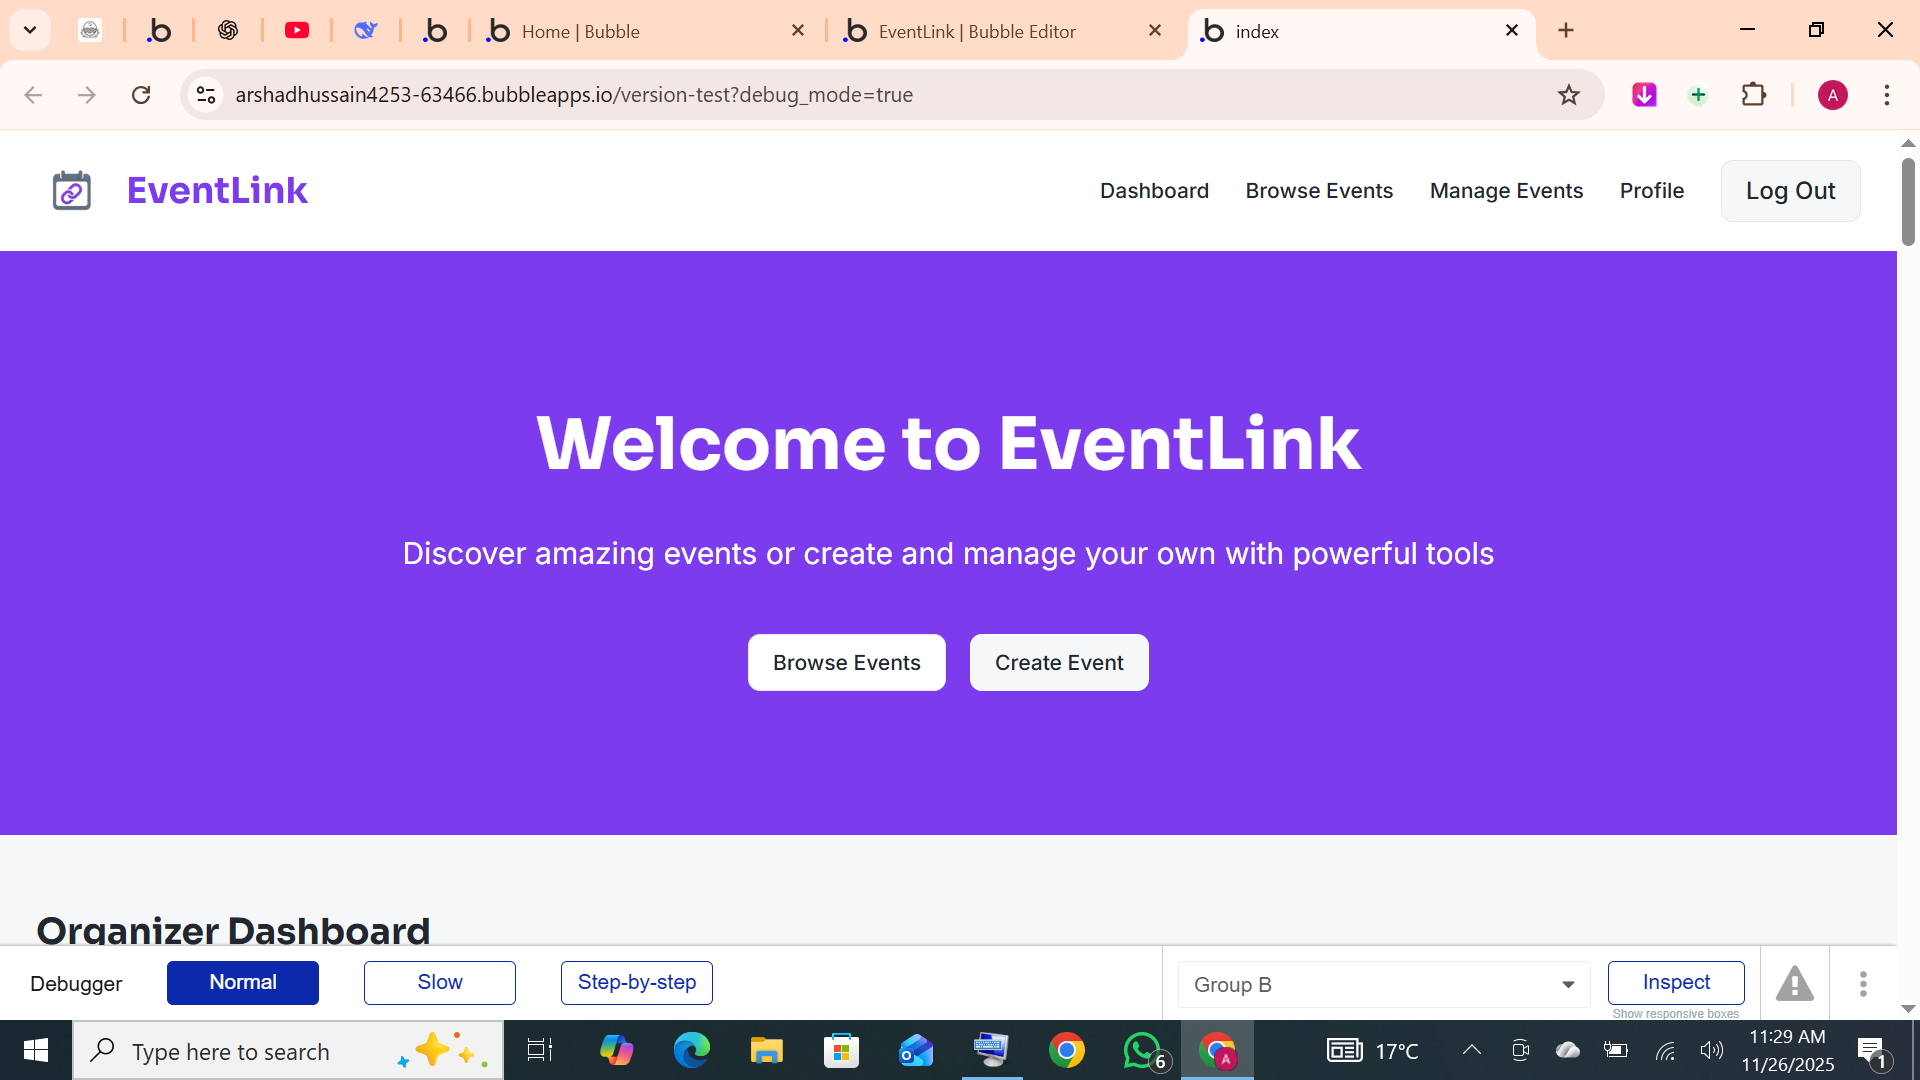Open Chrome's three-dot menu
1920x1080 pixels.
point(1887,95)
